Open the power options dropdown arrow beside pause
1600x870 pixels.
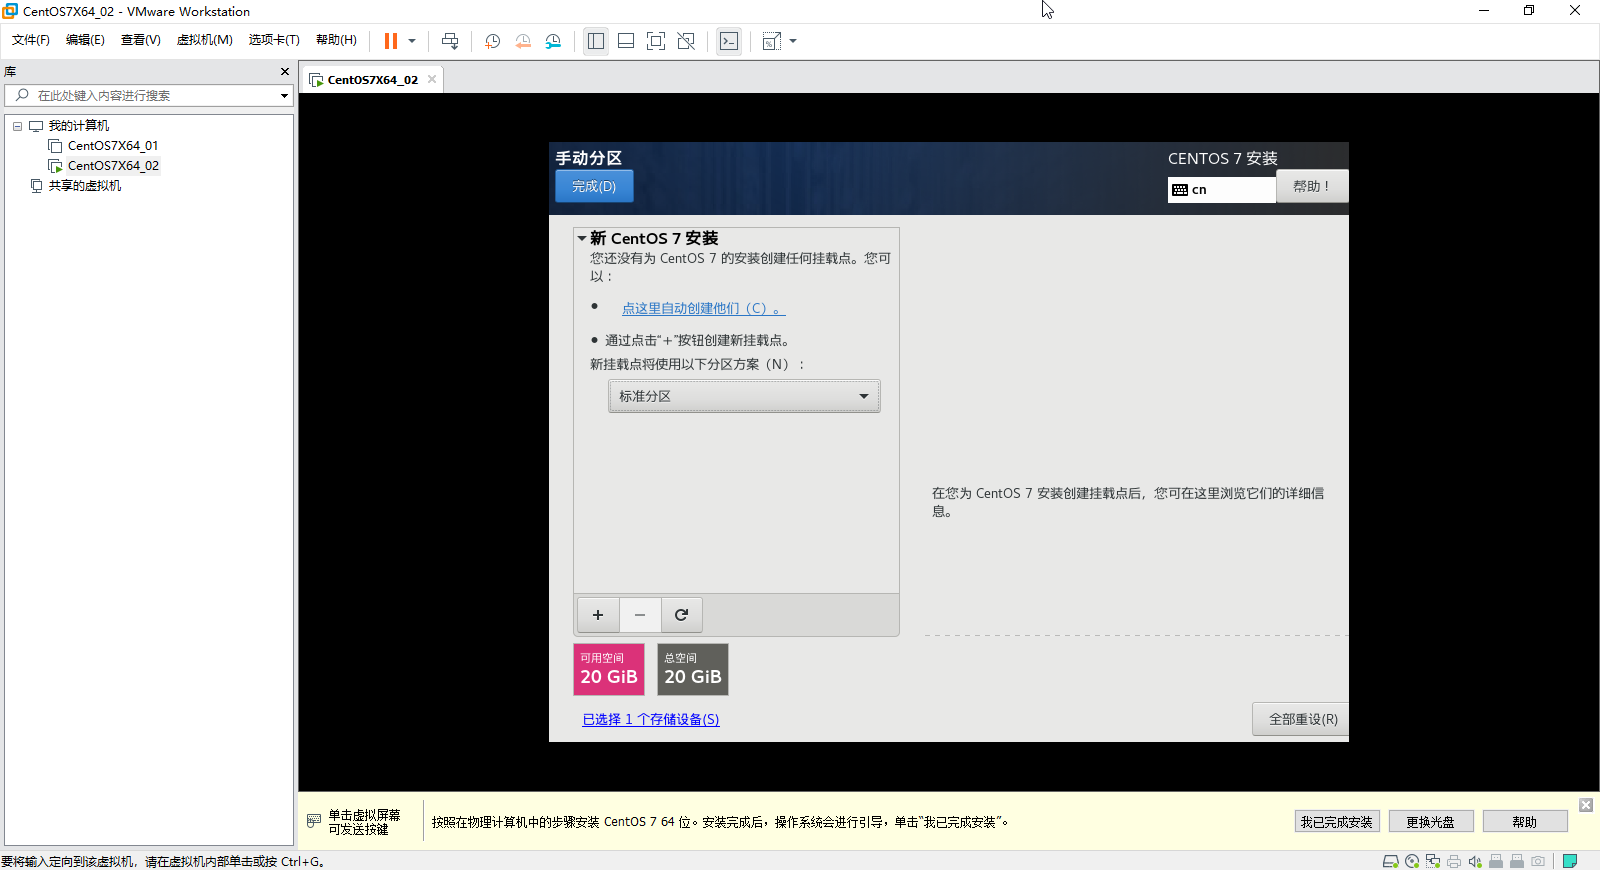click(x=412, y=41)
